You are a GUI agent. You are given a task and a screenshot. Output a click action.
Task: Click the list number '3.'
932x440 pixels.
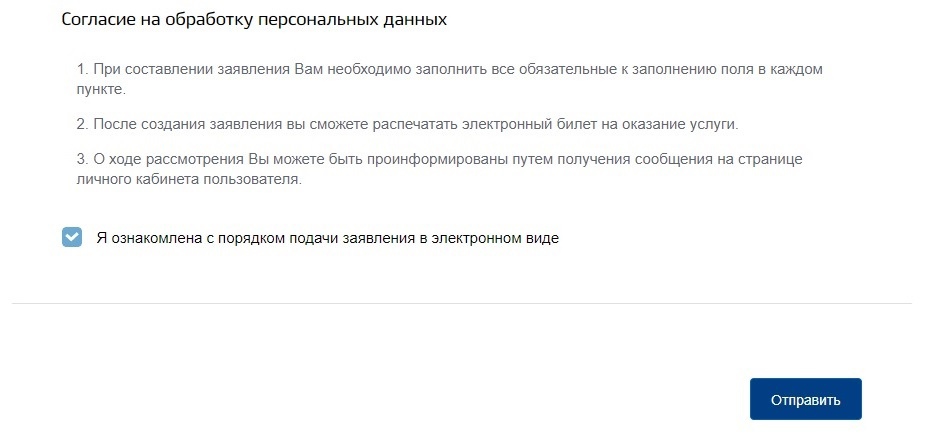(83, 159)
